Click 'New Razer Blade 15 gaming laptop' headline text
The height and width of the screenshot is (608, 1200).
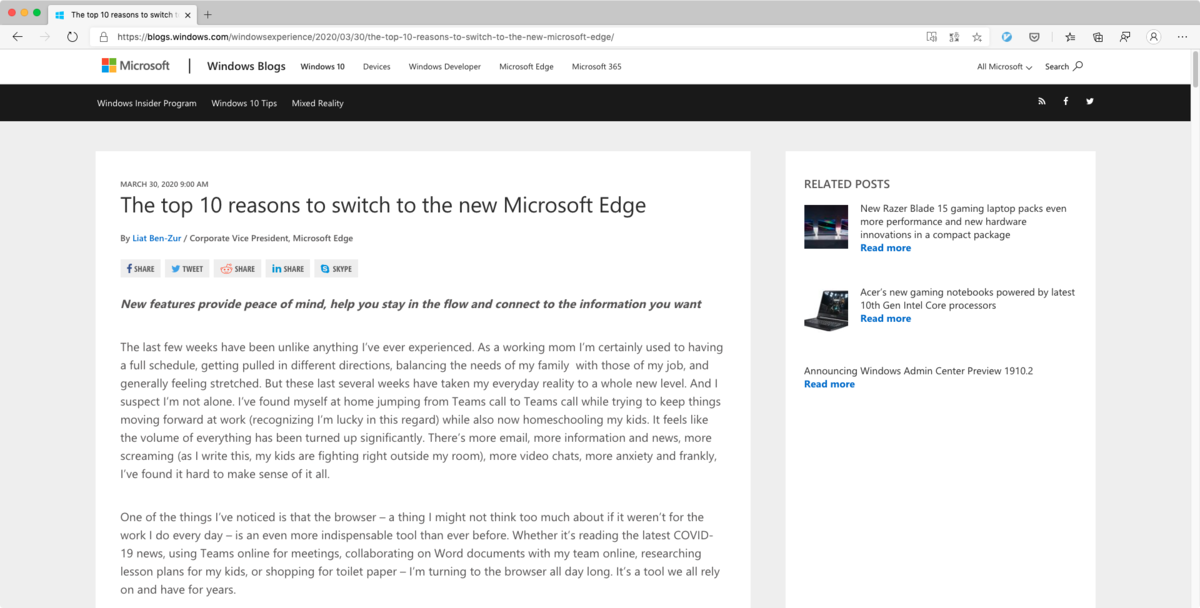pos(963,222)
